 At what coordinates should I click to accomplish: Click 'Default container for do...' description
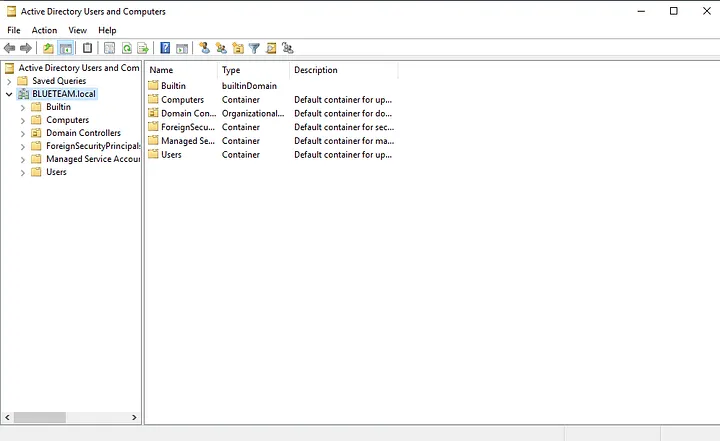[343, 113]
